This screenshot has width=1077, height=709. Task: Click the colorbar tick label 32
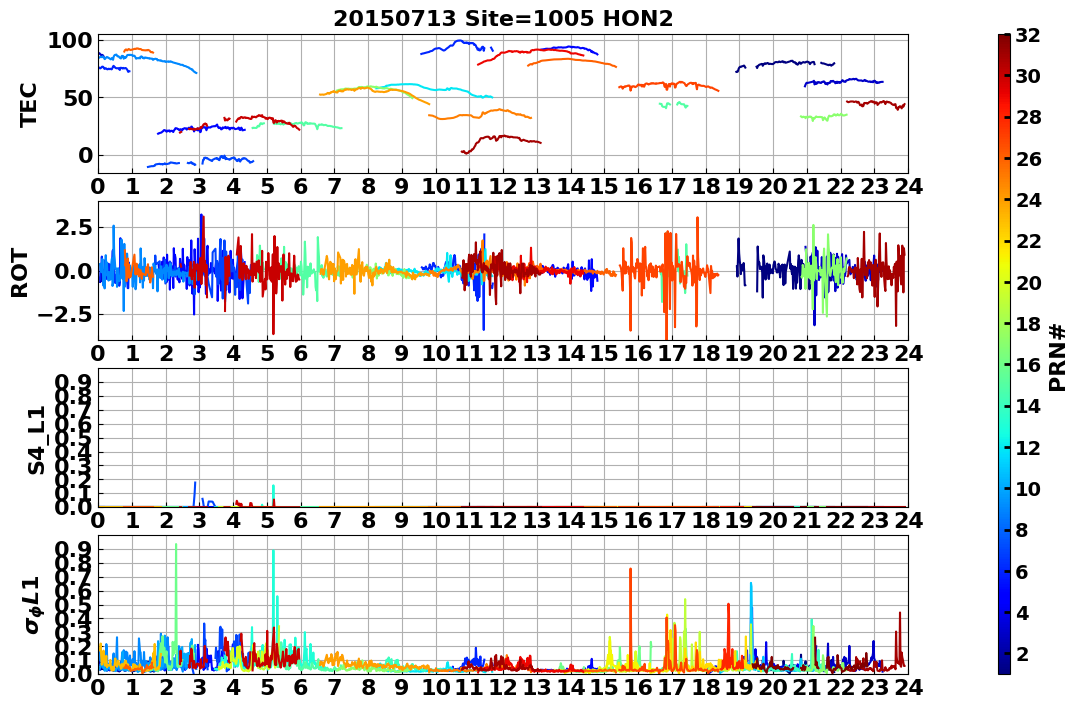1028,35
